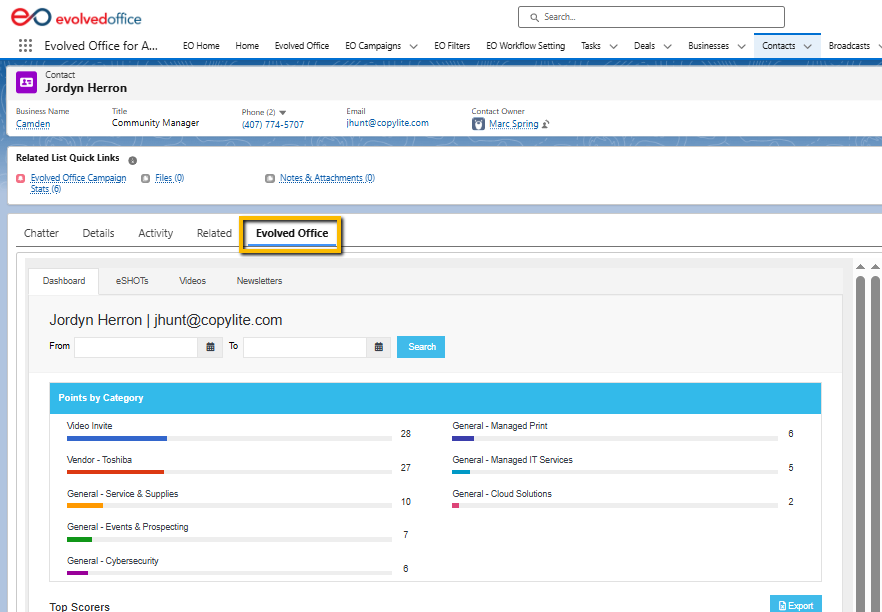Open the Newsletters sub-tab
The height and width of the screenshot is (612, 882).
[259, 281]
